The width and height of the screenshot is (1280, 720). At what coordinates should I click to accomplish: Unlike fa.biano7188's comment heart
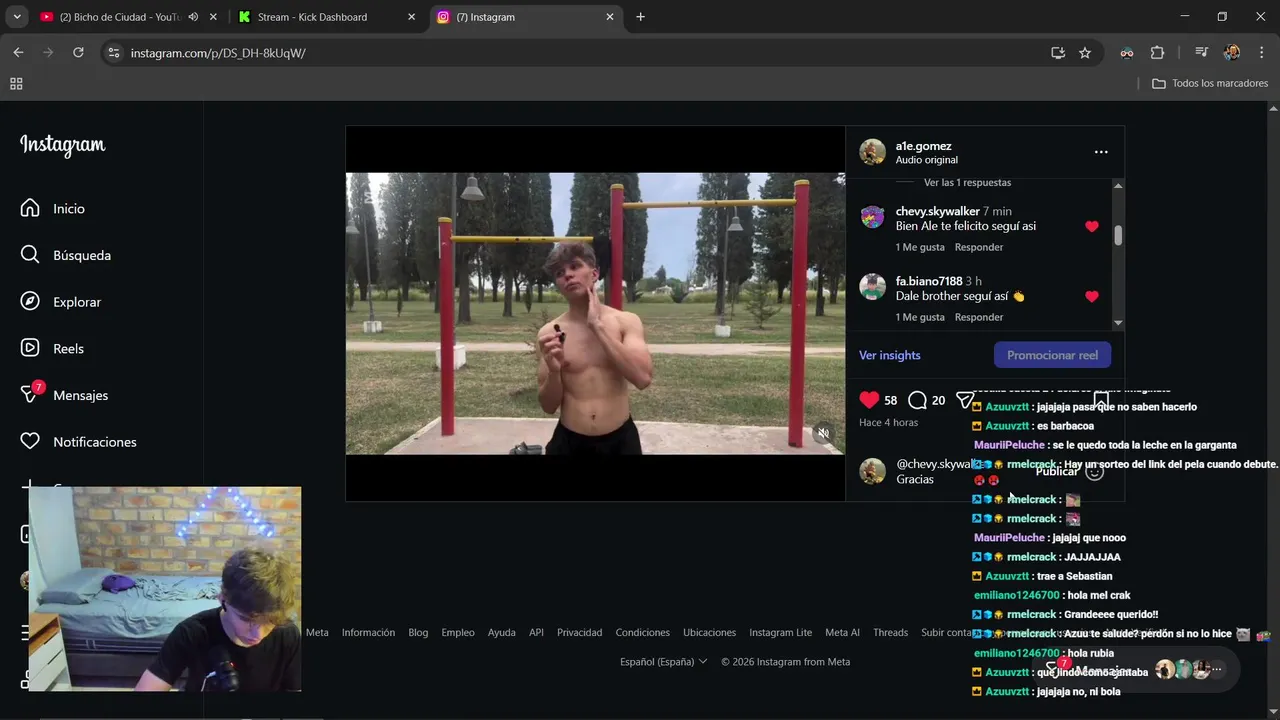click(x=1092, y=296)
